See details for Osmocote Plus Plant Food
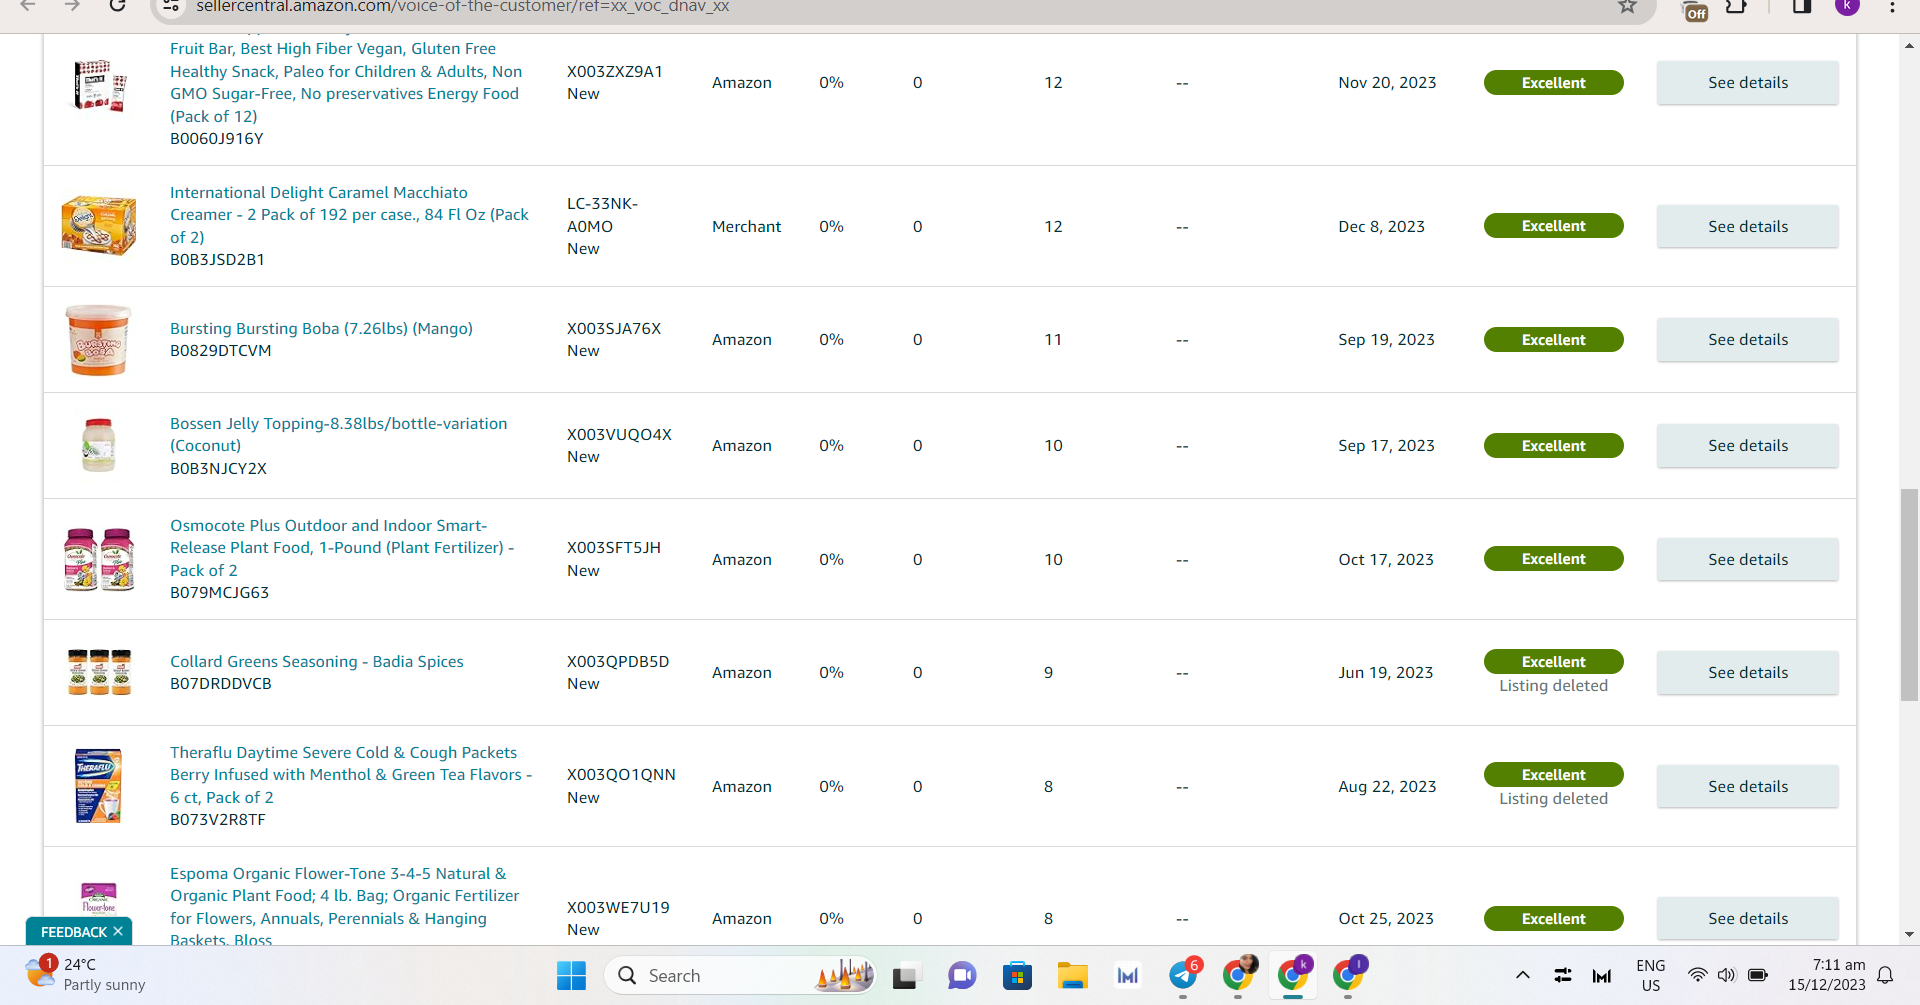 click(x=1747, y=560)
